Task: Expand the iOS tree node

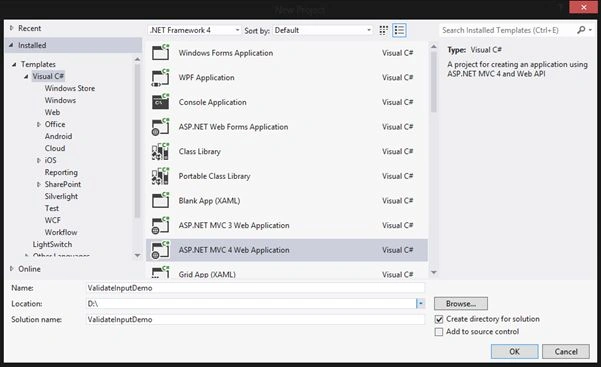Action: tap(39, 160)
